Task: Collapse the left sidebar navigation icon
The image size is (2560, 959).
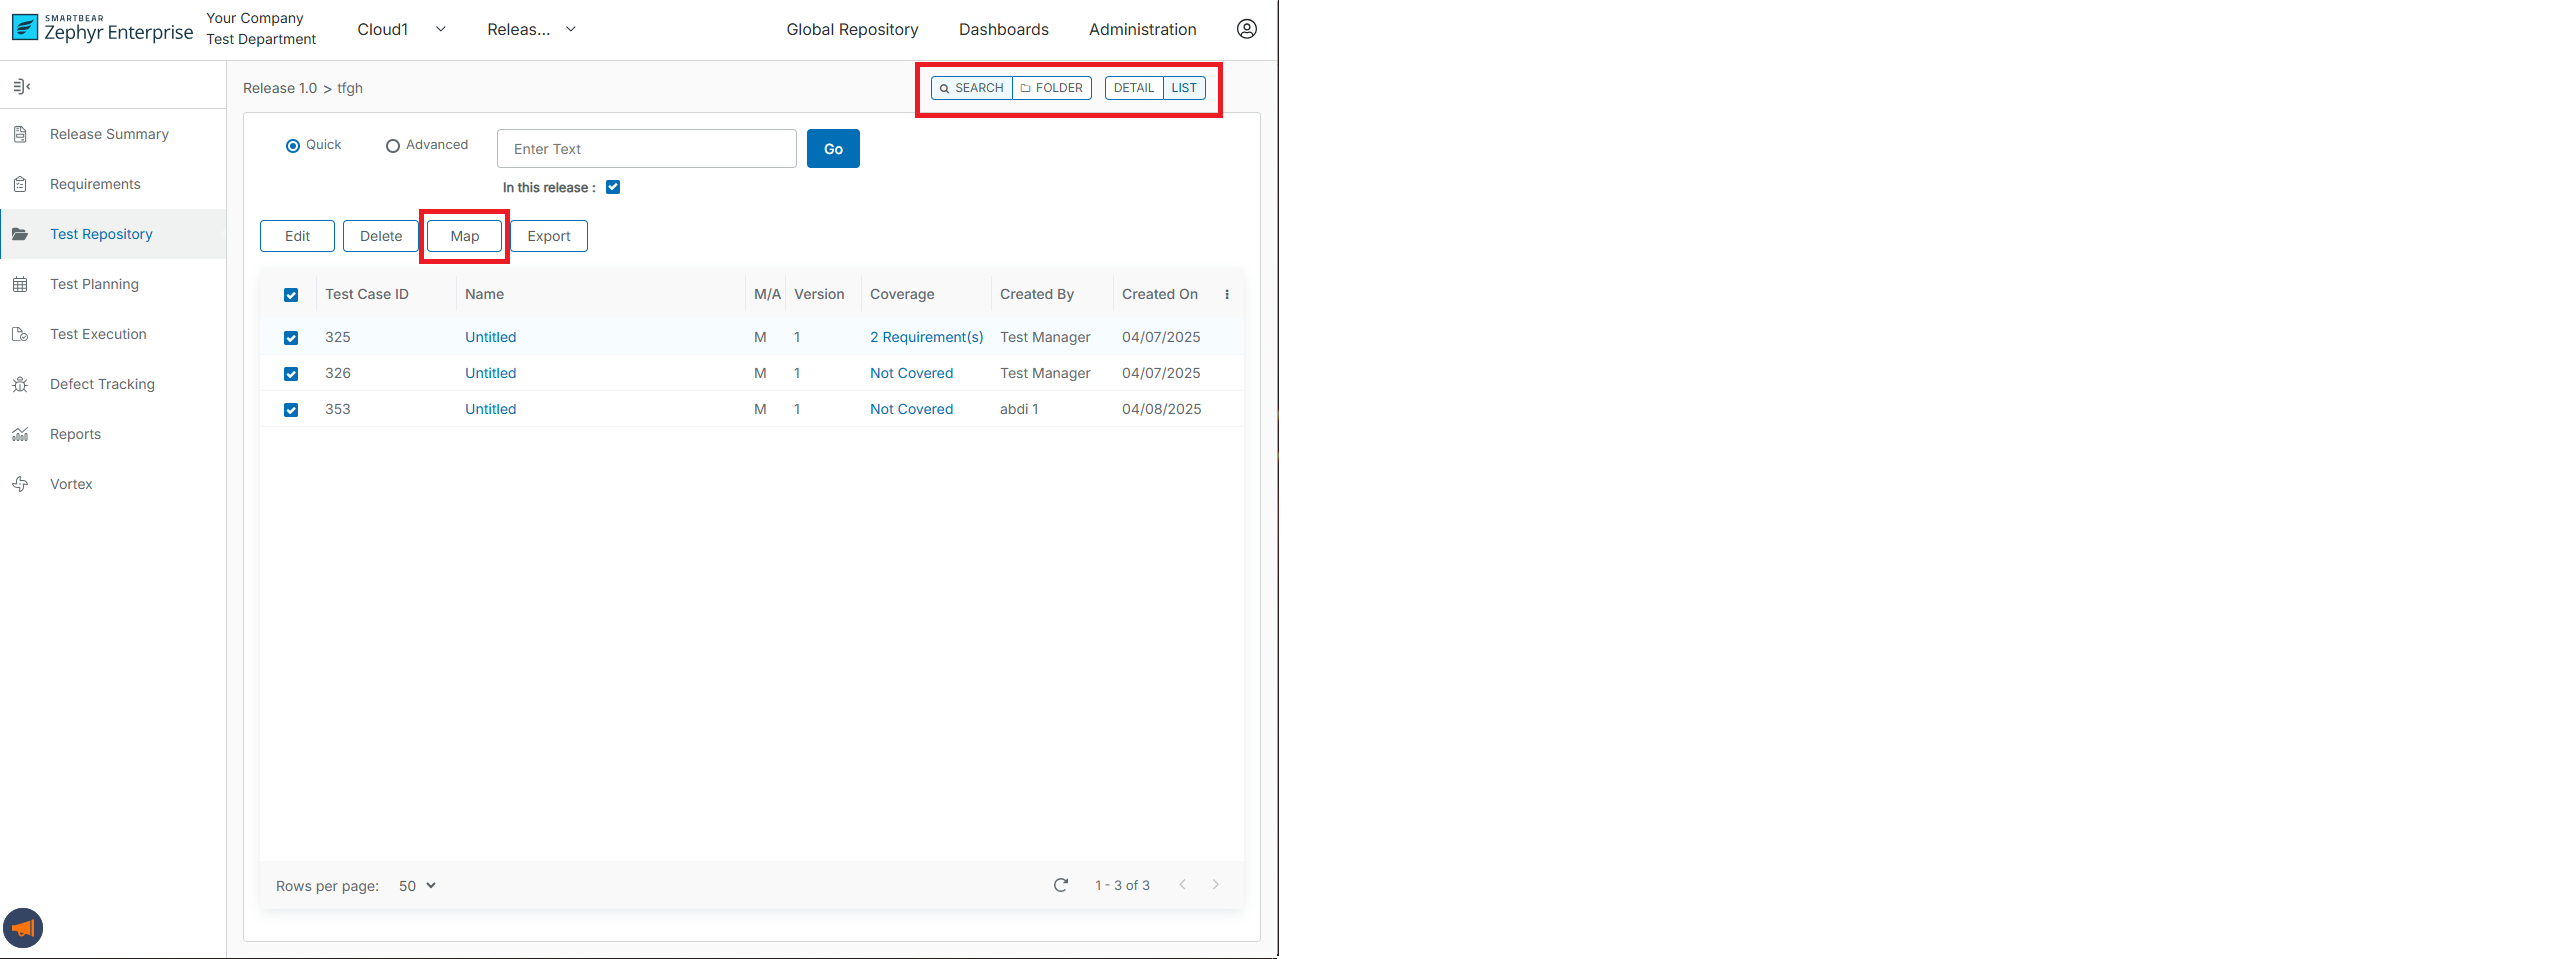Action: pyautogui.click(x=21, y=87)
